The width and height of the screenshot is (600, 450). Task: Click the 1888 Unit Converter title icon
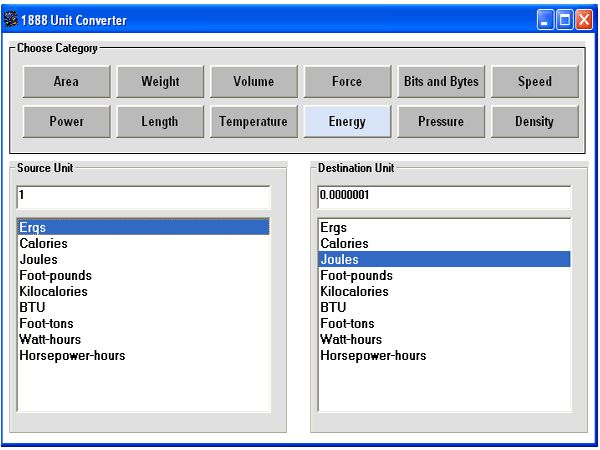(x=11, y=20)
